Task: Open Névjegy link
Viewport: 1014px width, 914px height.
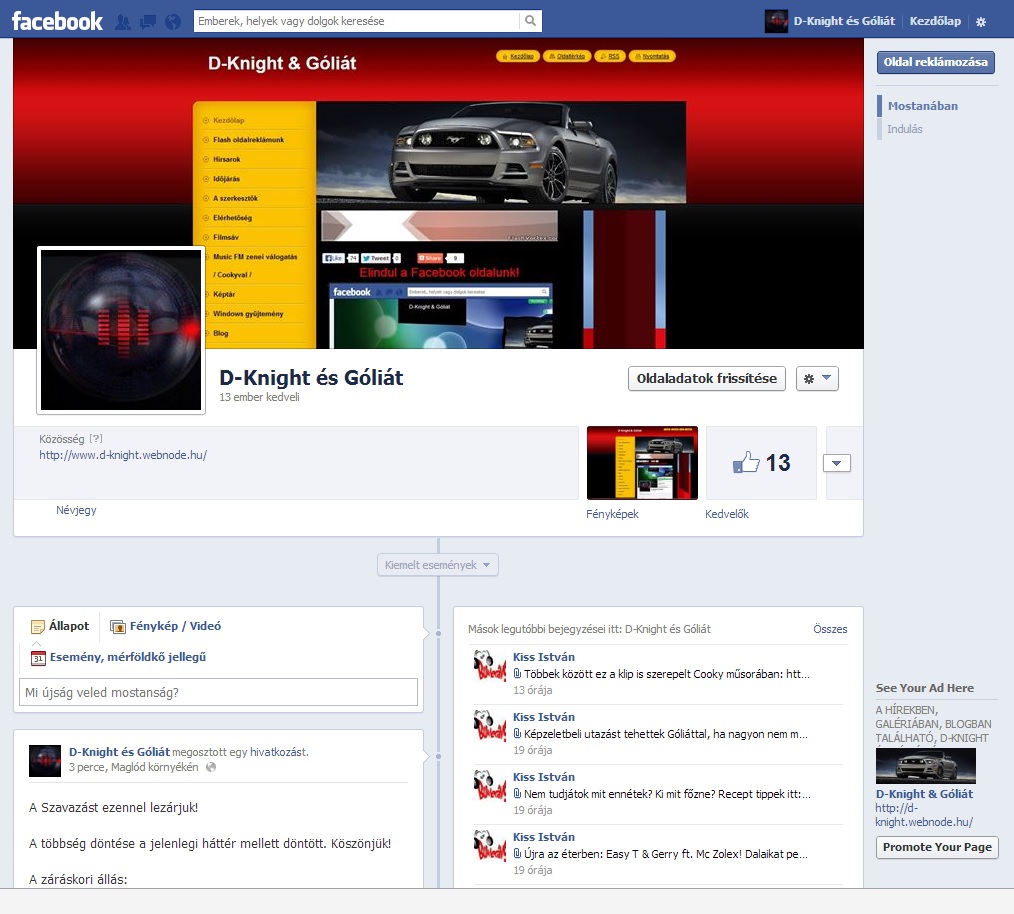Action: 76,510
